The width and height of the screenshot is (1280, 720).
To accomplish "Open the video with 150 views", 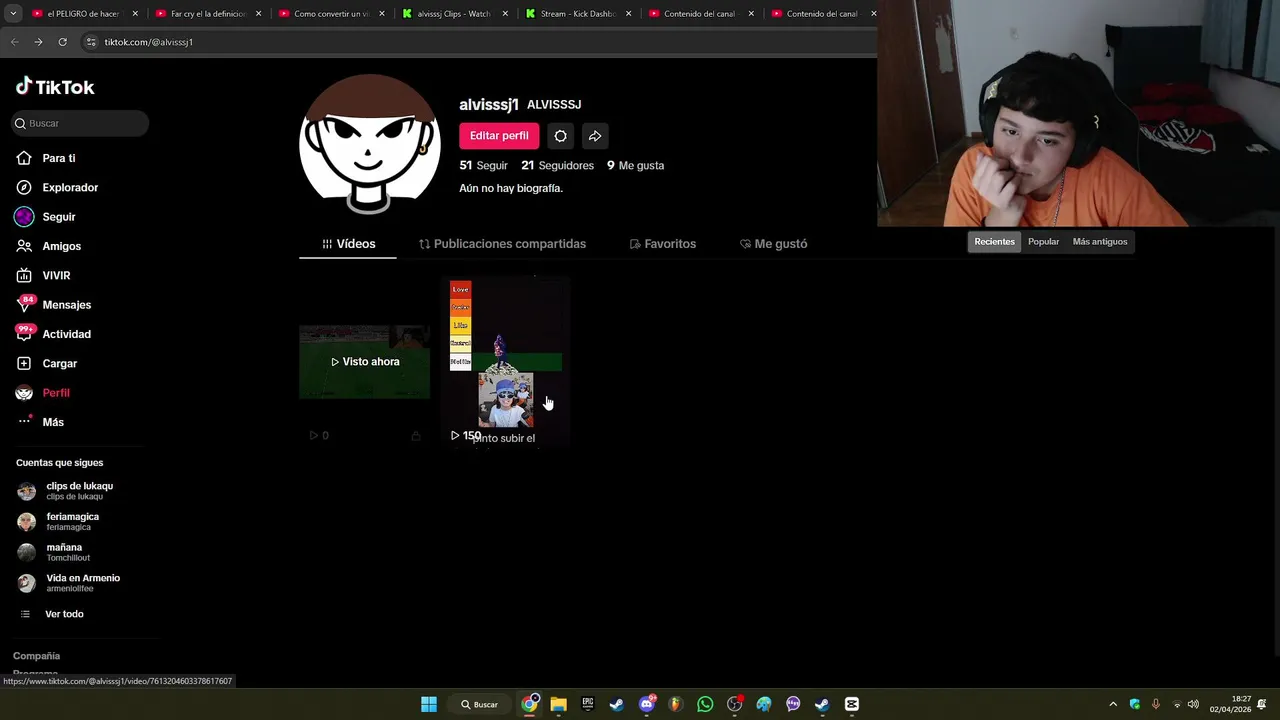I will click(505, 362).
